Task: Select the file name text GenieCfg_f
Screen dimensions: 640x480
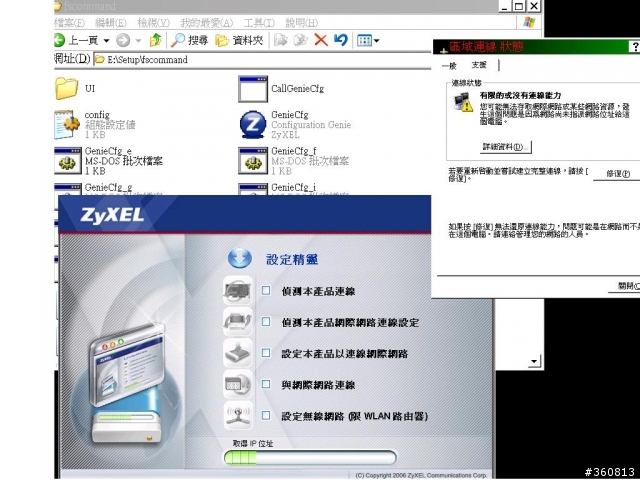Action: click(294, 151)
